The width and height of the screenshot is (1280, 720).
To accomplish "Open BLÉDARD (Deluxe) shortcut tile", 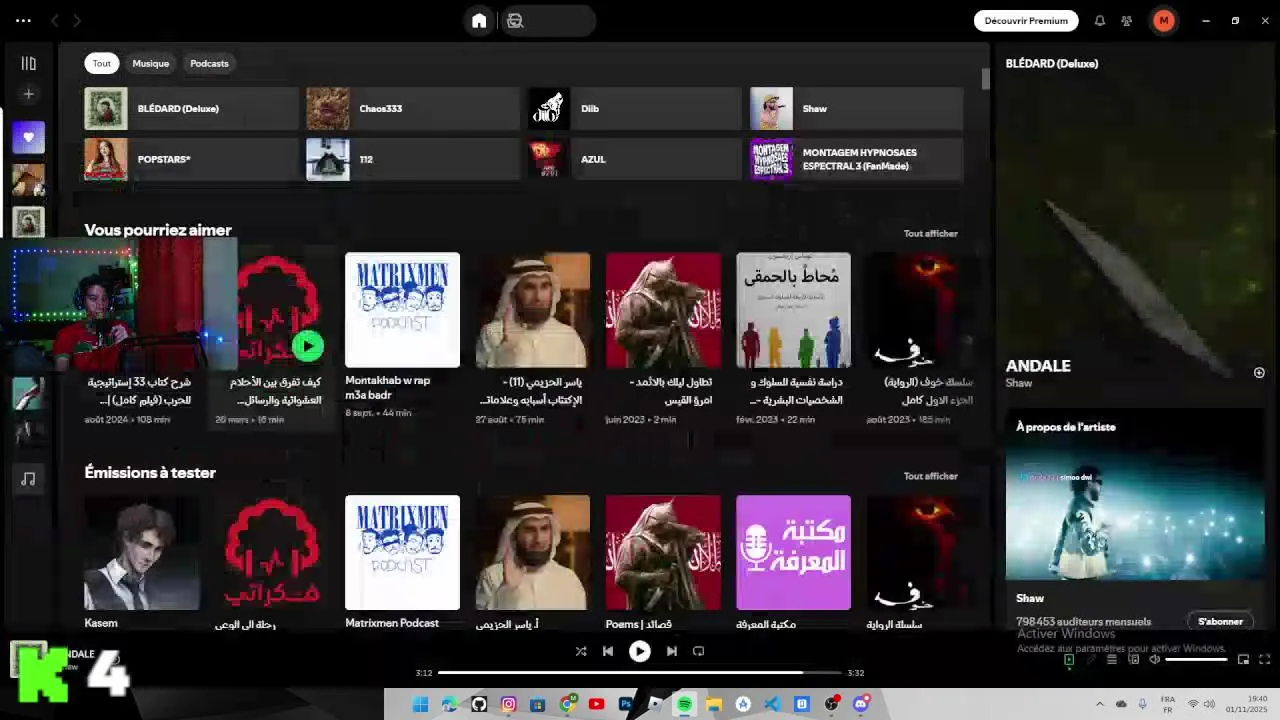I will coord(191,109).
